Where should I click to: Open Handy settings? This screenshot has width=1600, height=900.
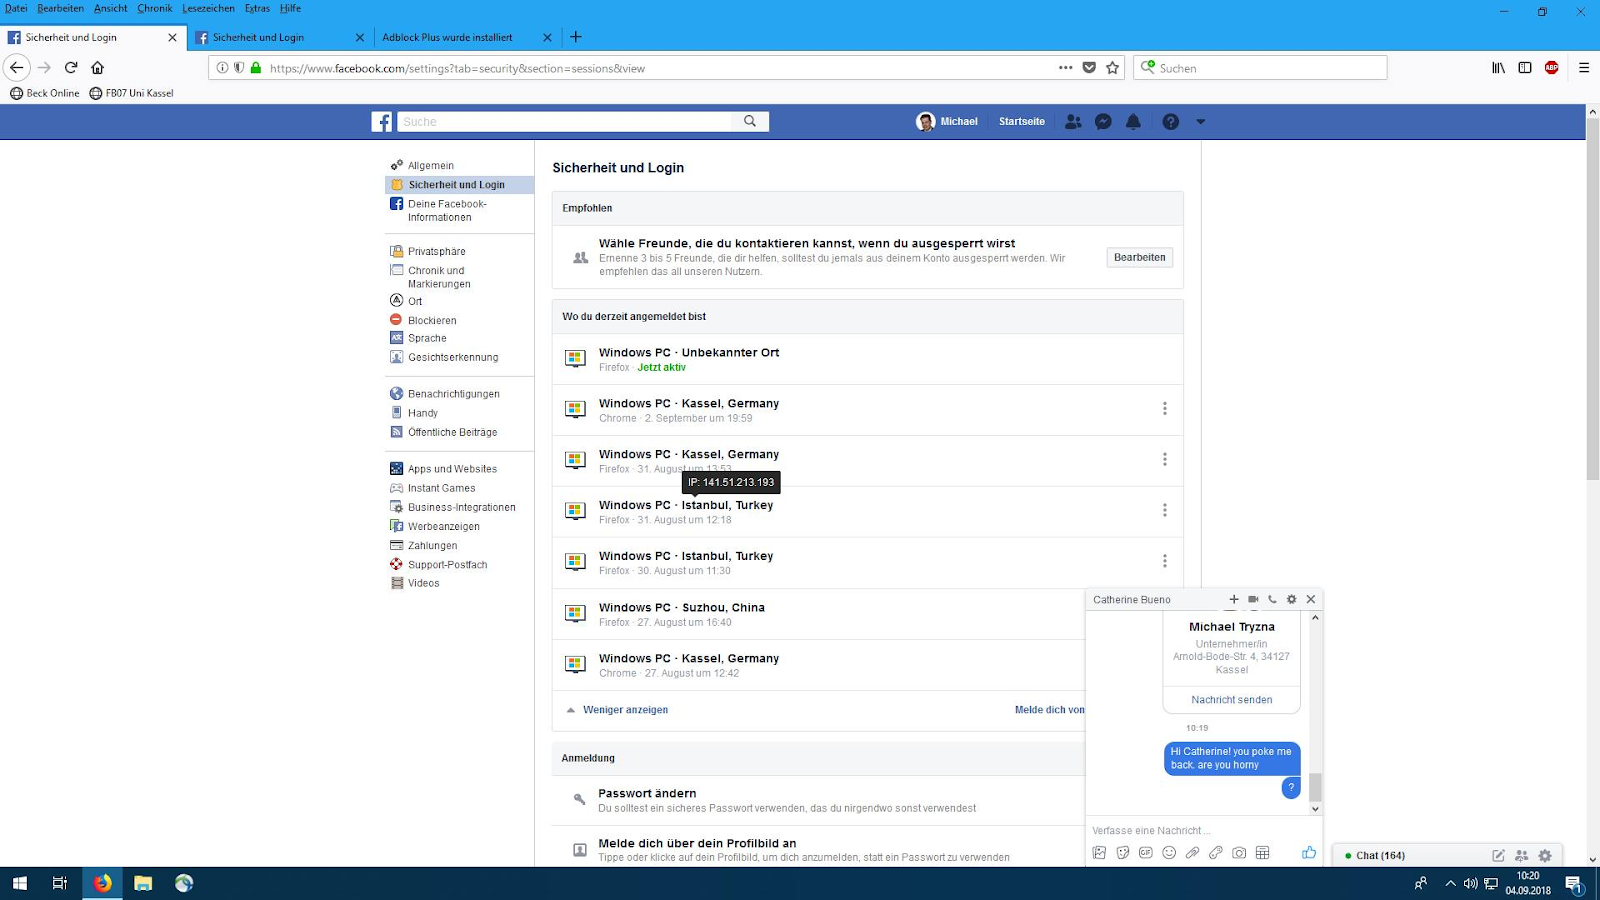tap(422, 413)
